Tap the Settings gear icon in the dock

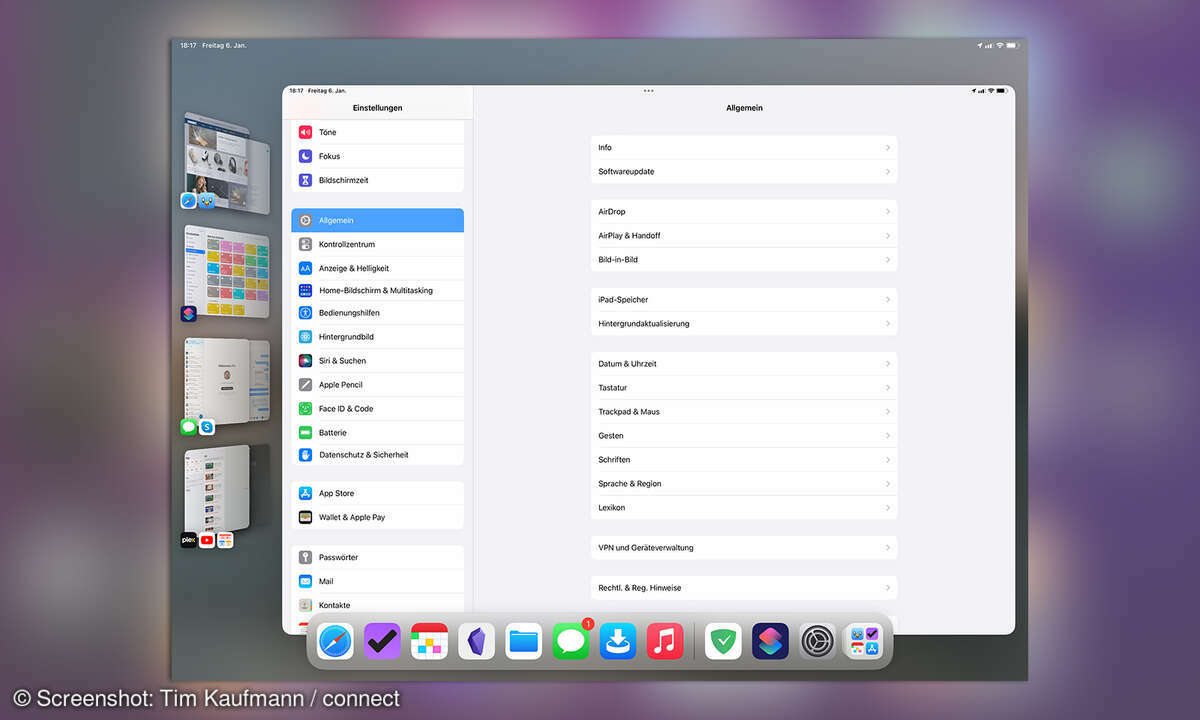pyautogui.click(x=817, y=641)
